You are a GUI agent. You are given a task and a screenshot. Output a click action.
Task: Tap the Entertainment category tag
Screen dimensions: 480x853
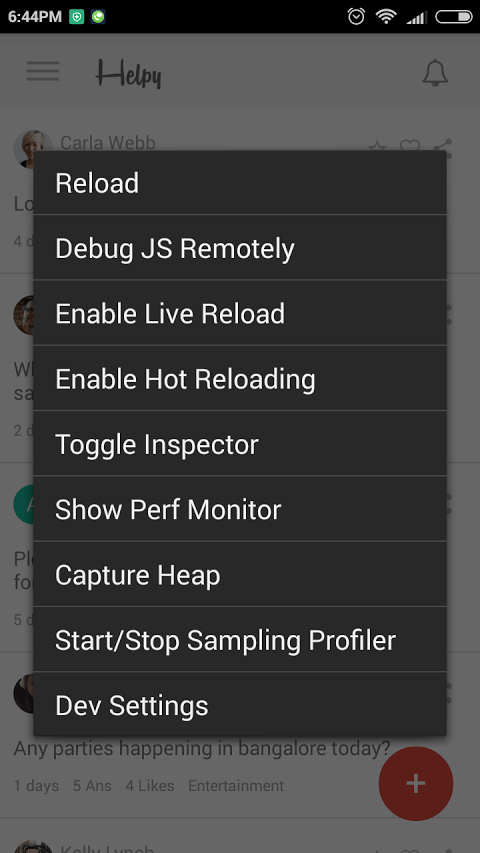236,786
